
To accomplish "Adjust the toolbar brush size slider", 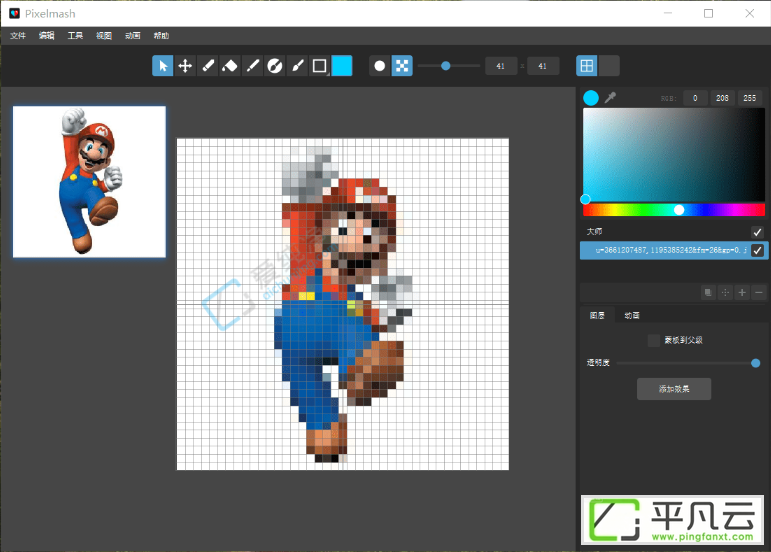I will coord(448,66).
